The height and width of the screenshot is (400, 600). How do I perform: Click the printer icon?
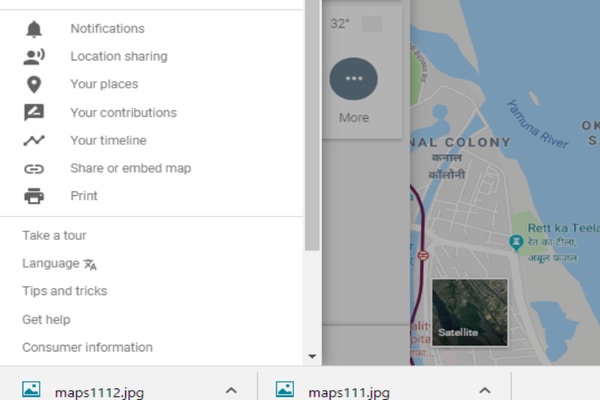point(34,196)
